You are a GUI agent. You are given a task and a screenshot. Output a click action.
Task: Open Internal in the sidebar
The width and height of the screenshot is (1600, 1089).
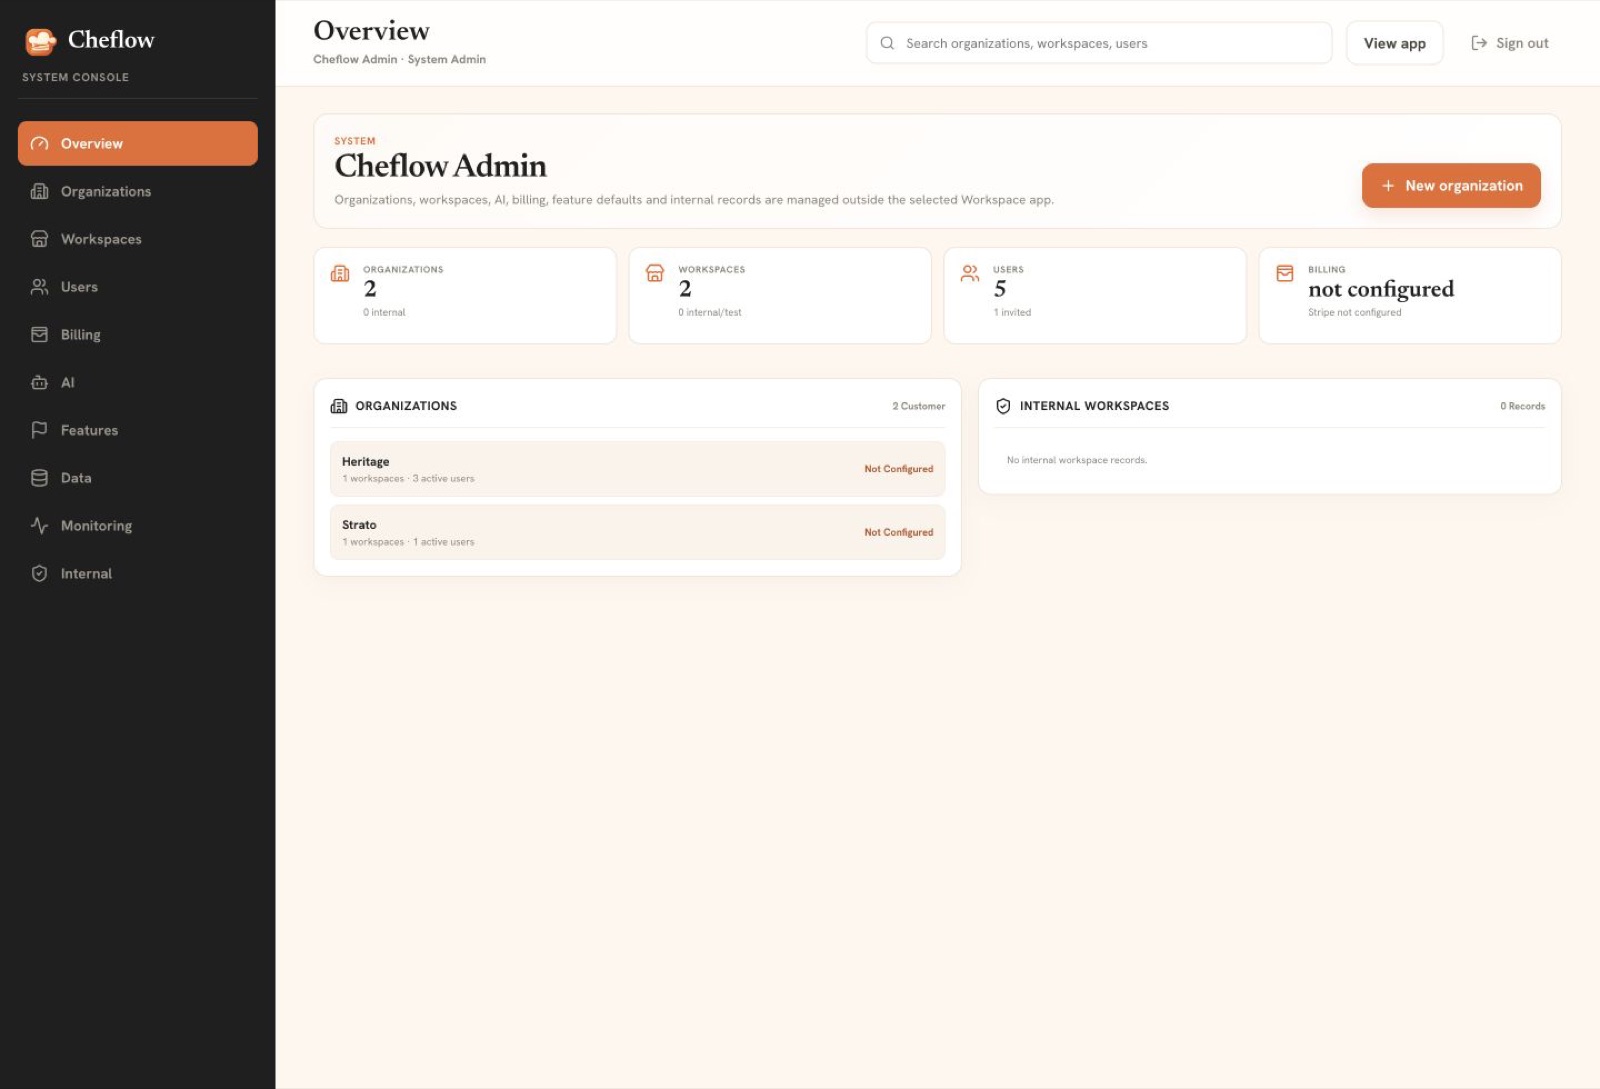coord(138,574)
